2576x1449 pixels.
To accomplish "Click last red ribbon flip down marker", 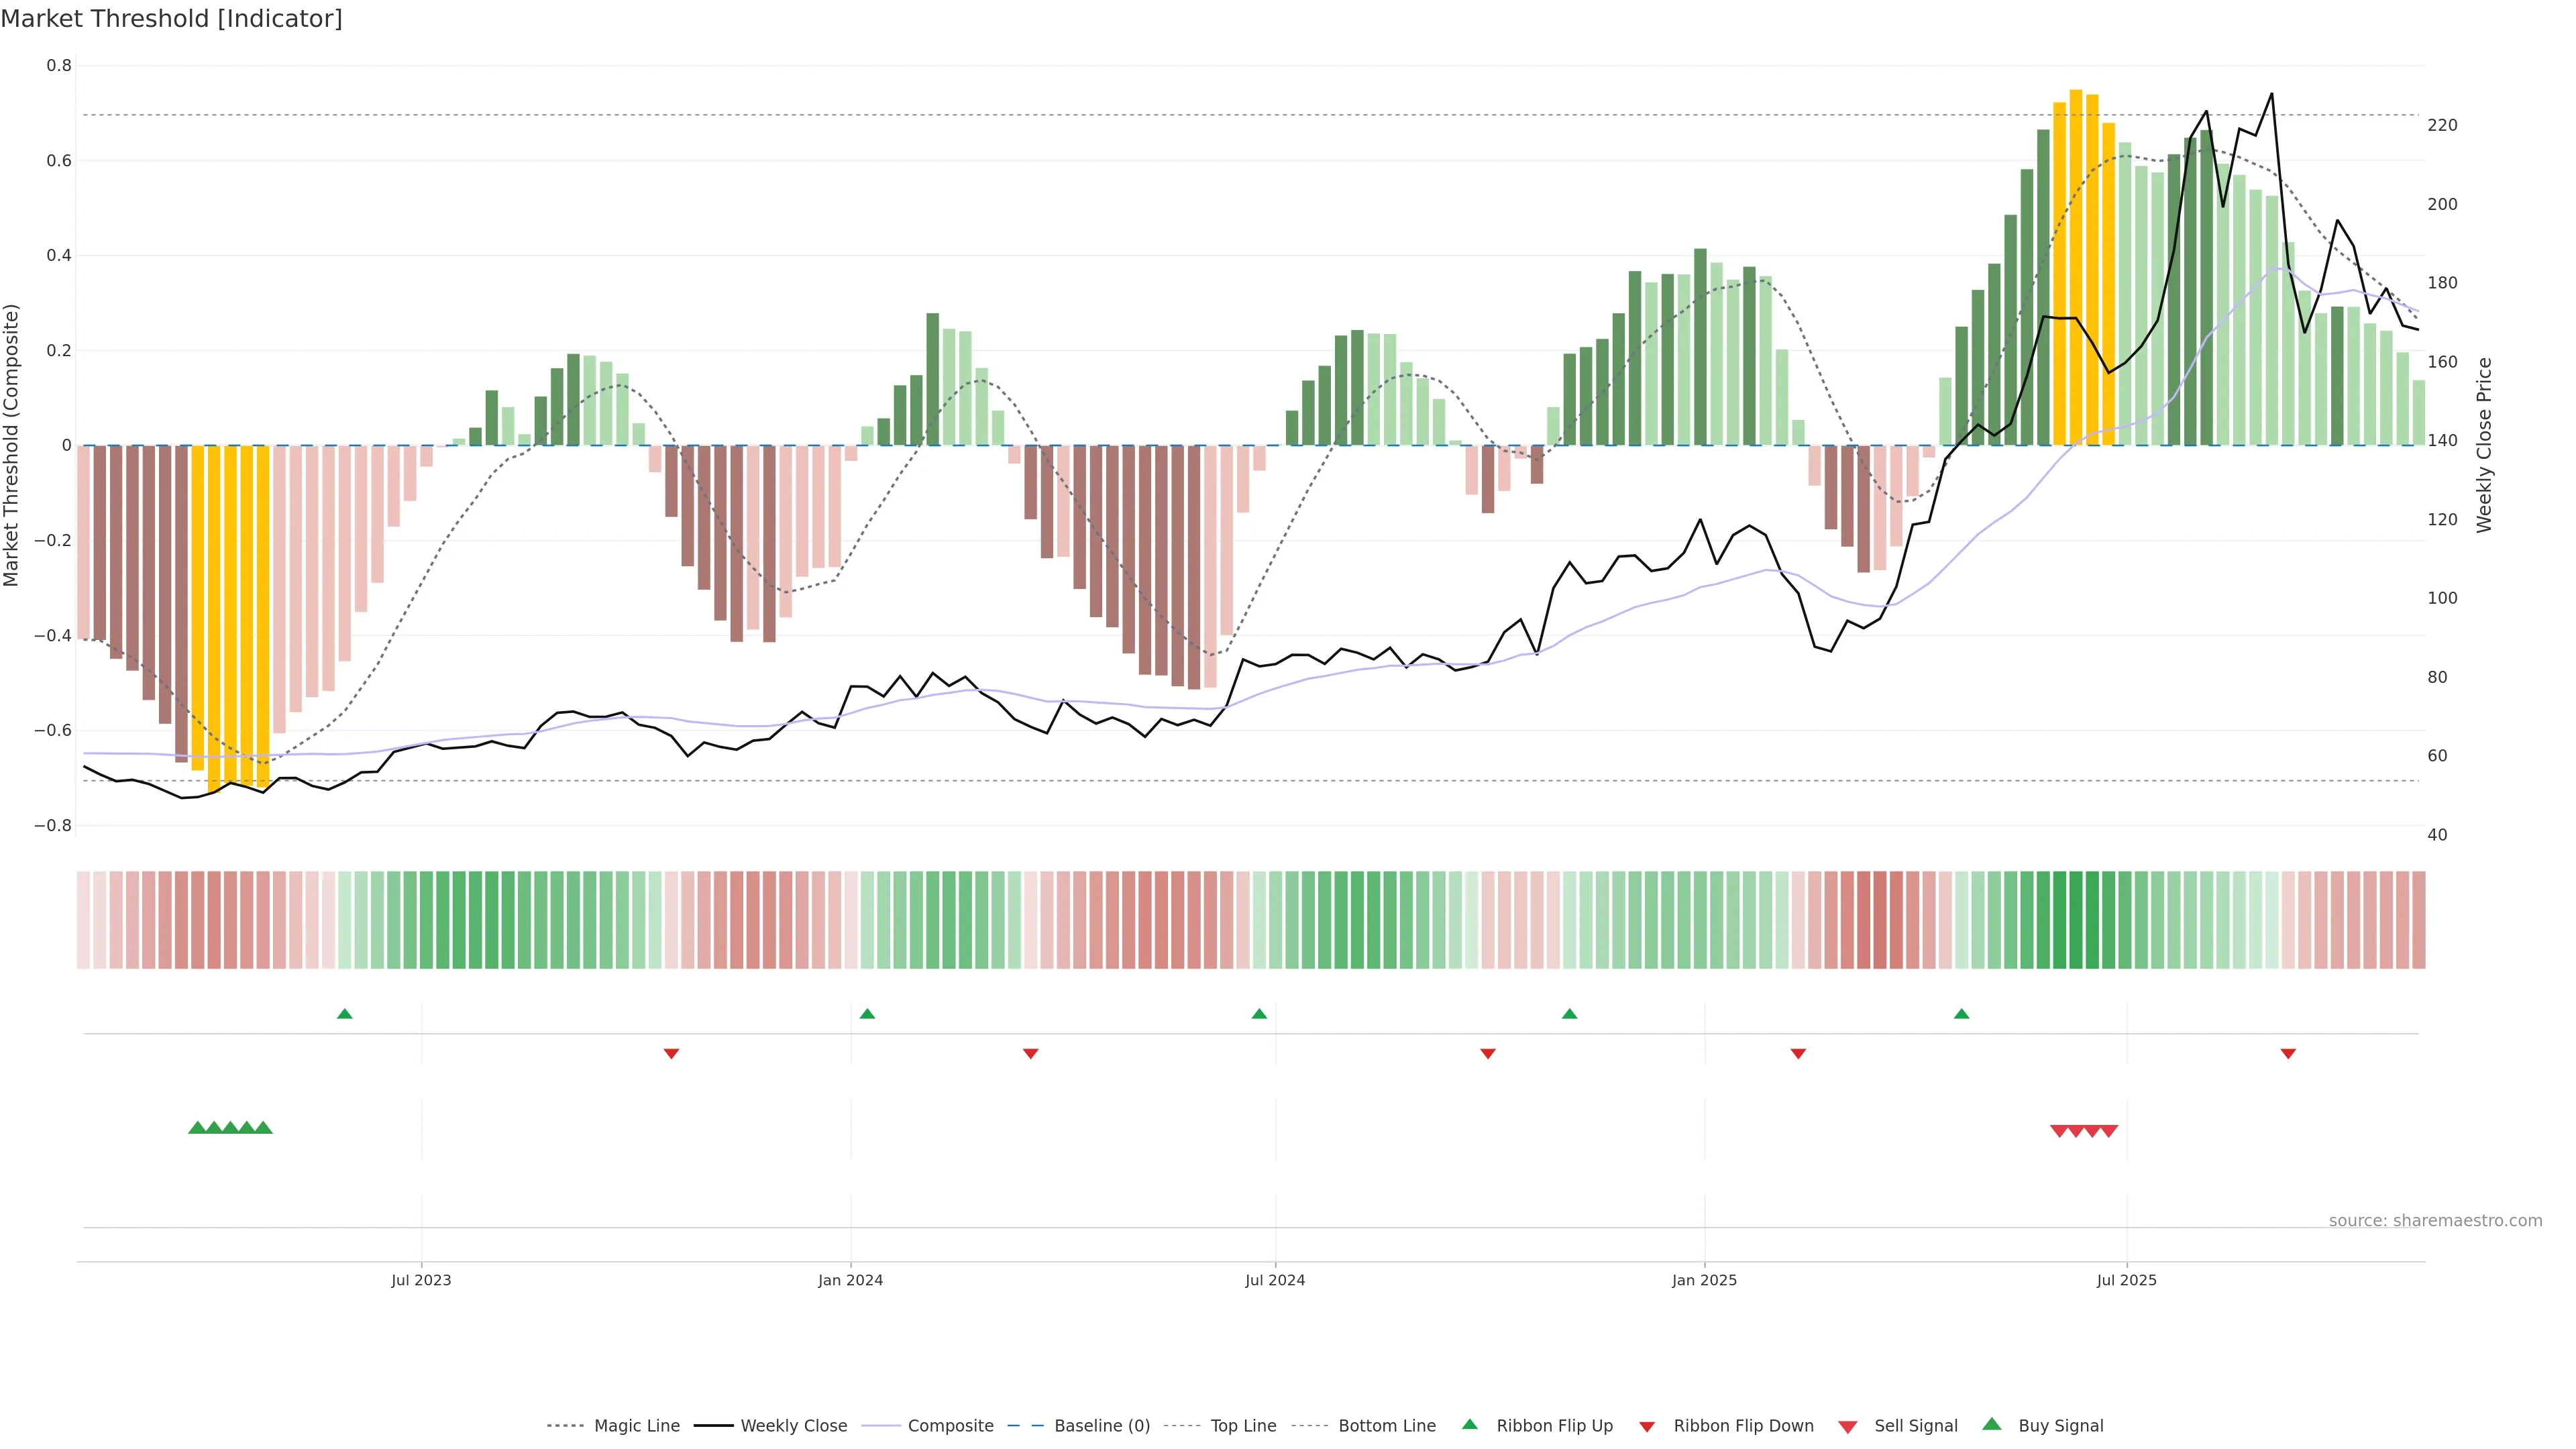I will (2288, 1054).
